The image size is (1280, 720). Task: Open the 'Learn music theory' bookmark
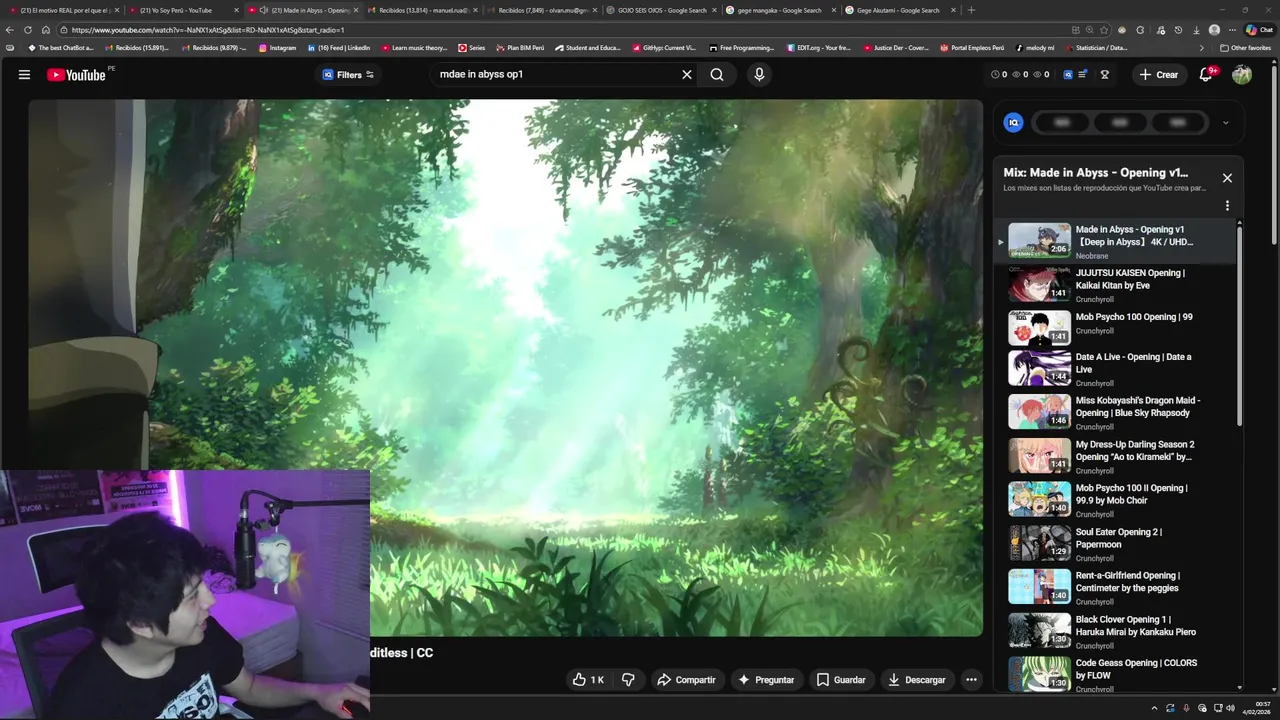tap(414, 48)
